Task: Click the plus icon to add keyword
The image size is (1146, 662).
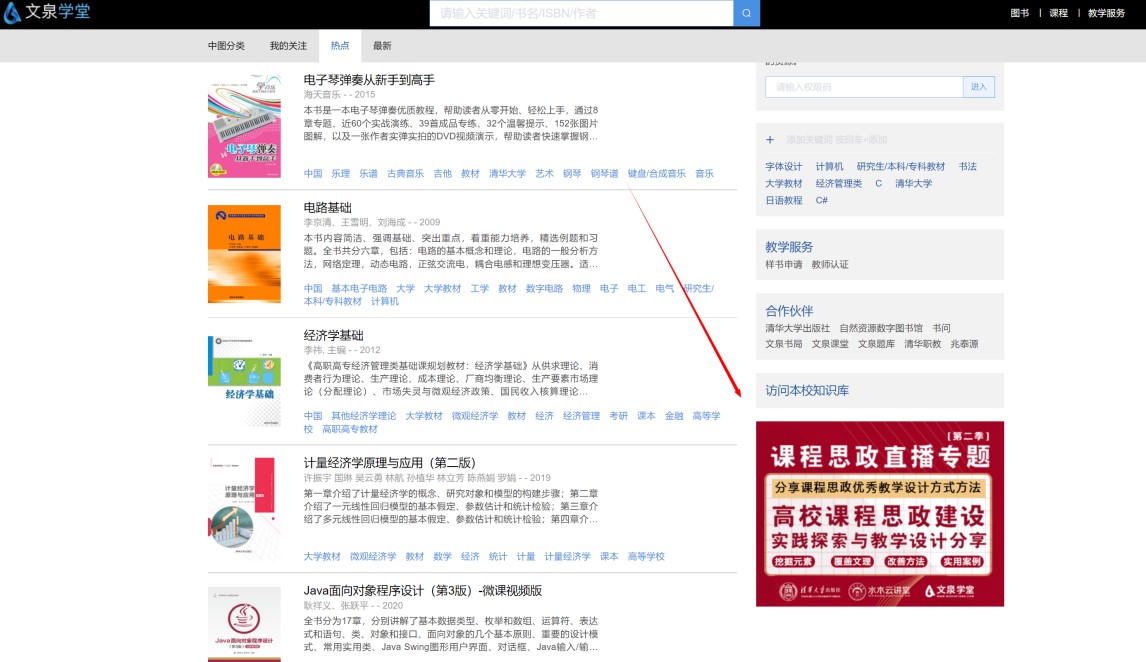Action: pyautogui.click(x=770, y=140)
